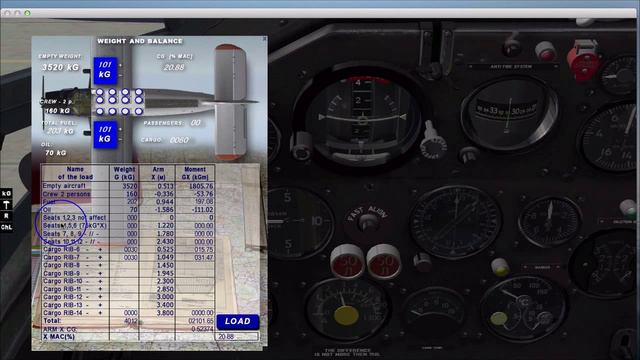Click the 'Empty aircraft' row label
640x360 pixels.
click(64, 186)
